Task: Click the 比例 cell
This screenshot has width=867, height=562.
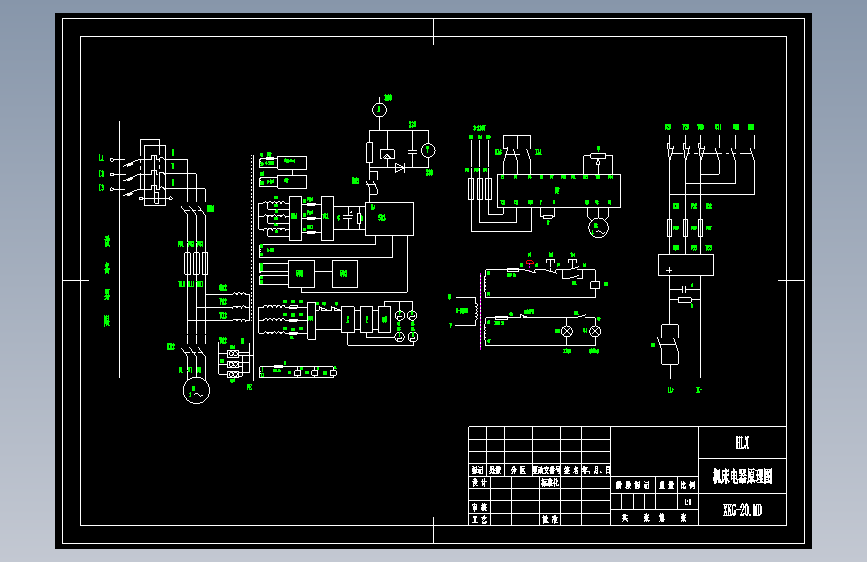Action: 688,485
